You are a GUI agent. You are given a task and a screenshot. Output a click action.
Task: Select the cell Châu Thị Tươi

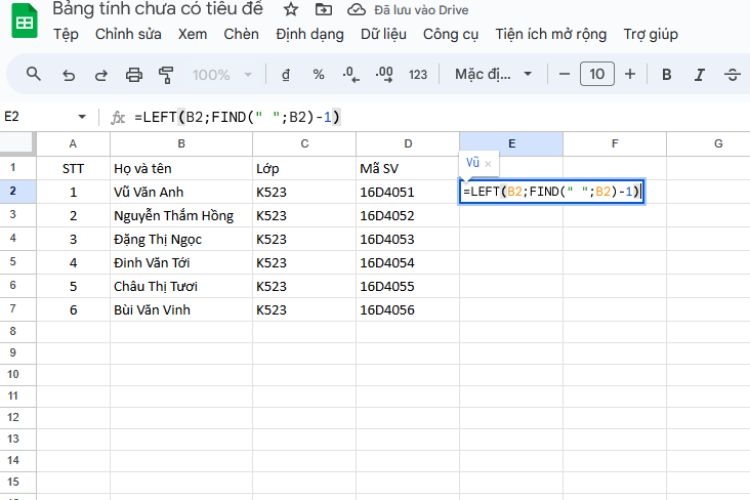(x=181, y=286)
